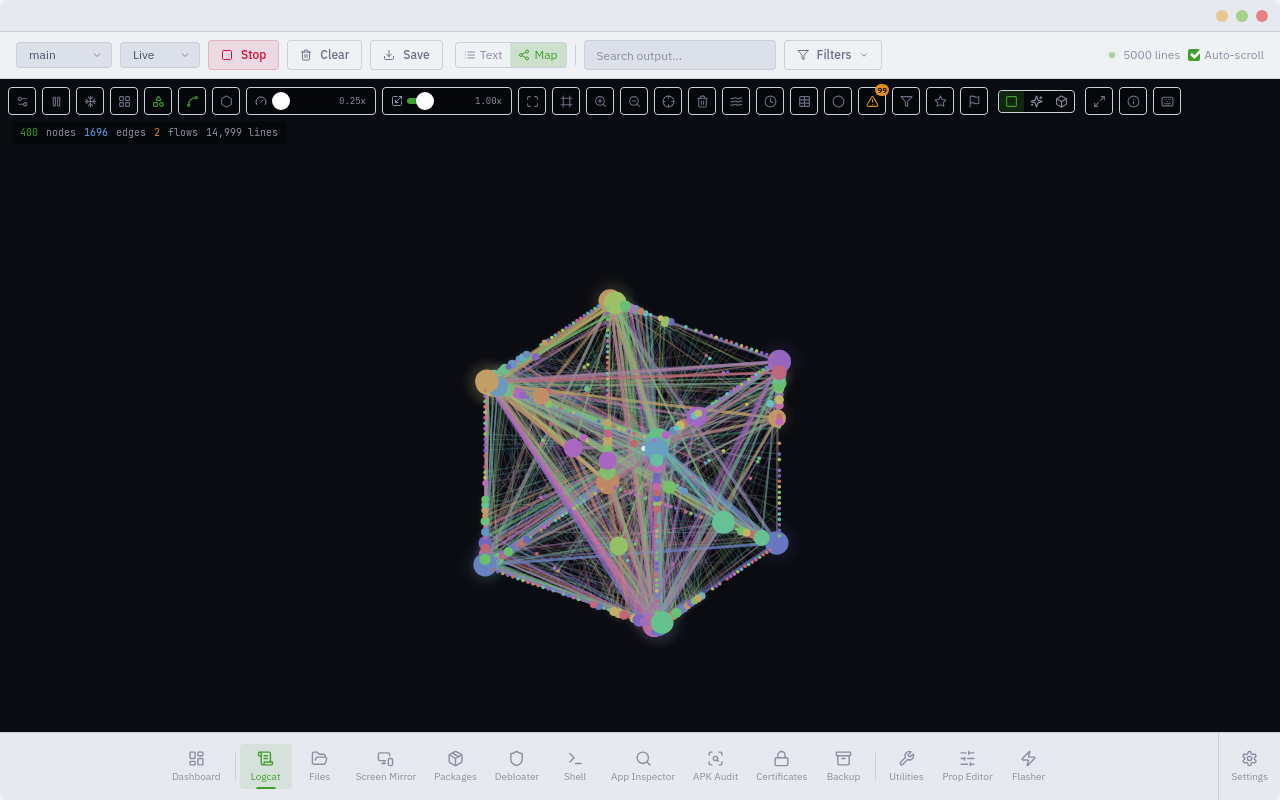Click the snowflake freeze icon
This screenshot has height=800, width=1280.
pyautogui.click(x=90, y=101)
